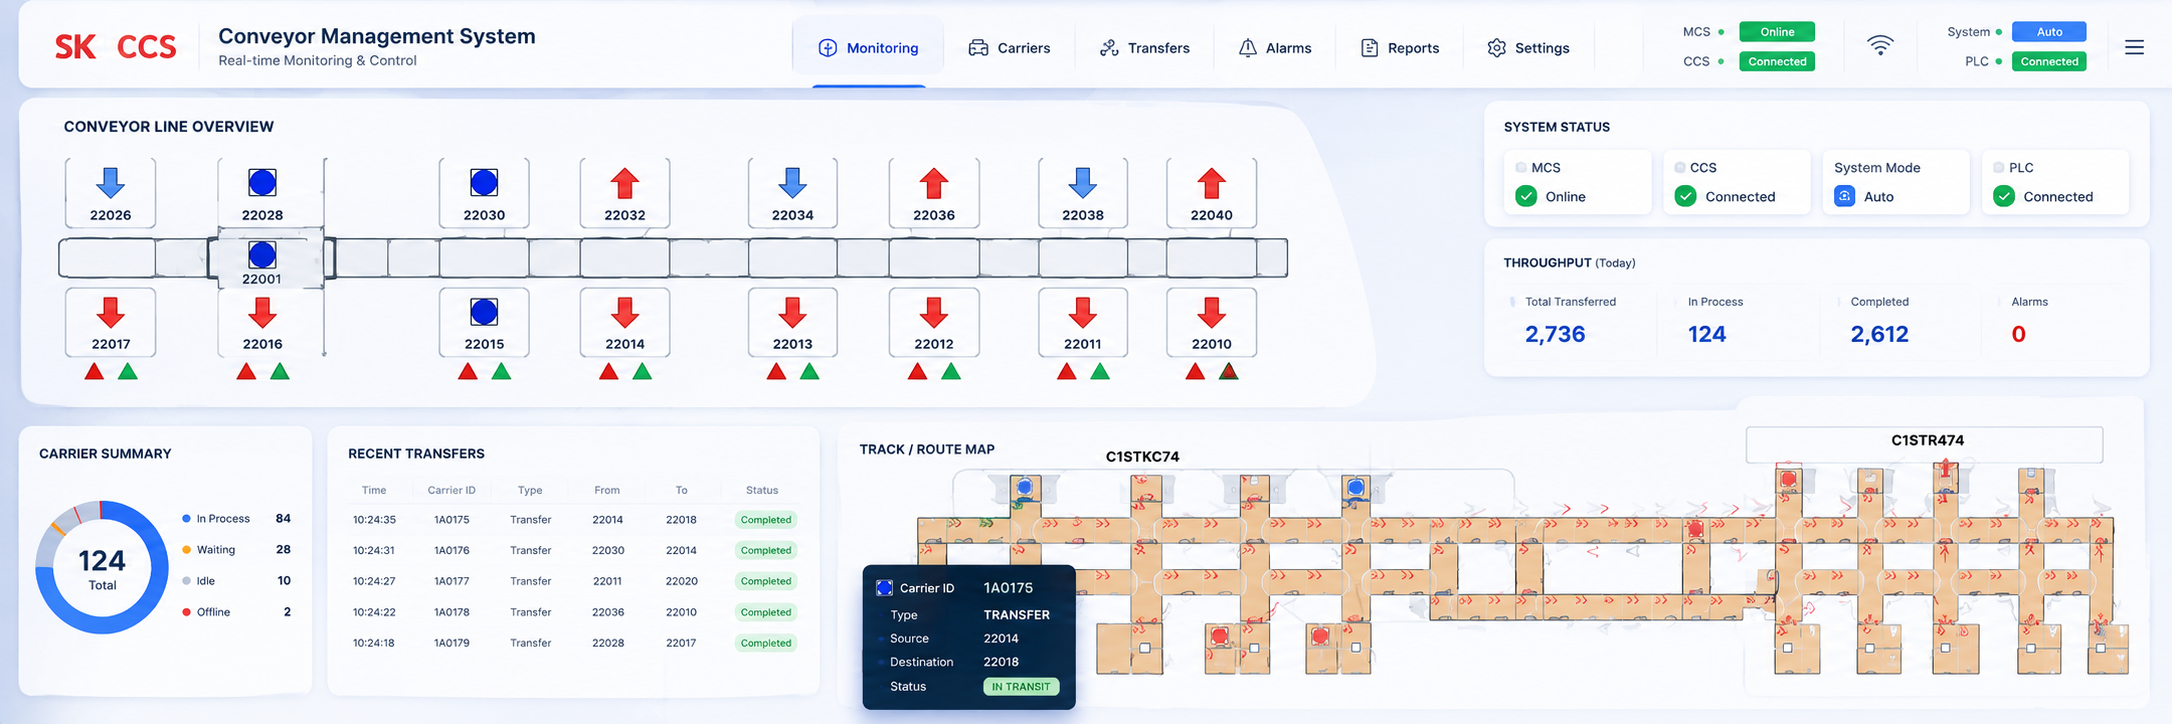This screenshot has height=724, width=2172.
Task: Open the Settings tab
Action: pos(1528,48)
